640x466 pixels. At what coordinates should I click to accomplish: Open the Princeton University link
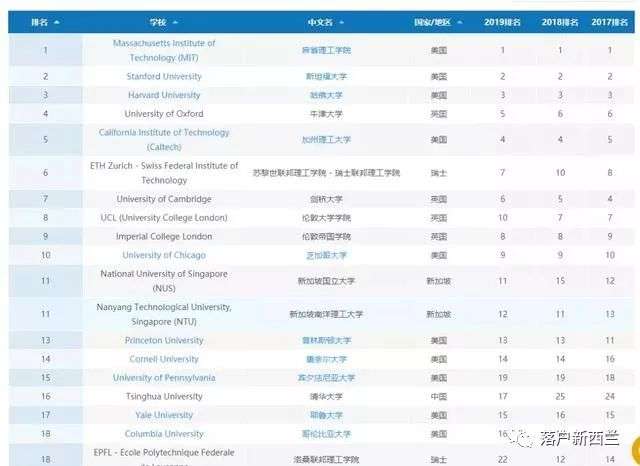[x=164, y=340]
